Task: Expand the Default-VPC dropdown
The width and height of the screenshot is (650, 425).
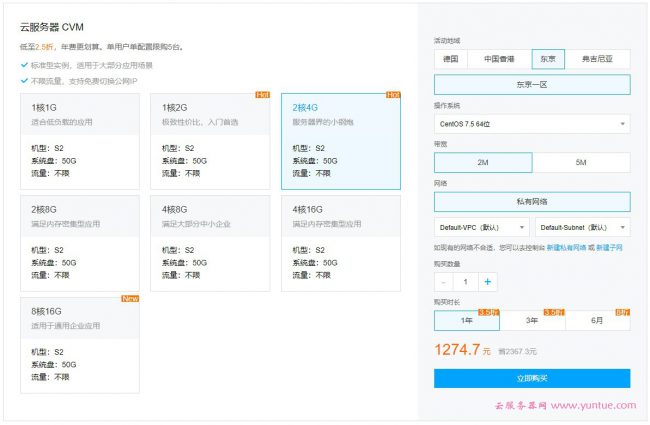Action: tap(481, 227)
